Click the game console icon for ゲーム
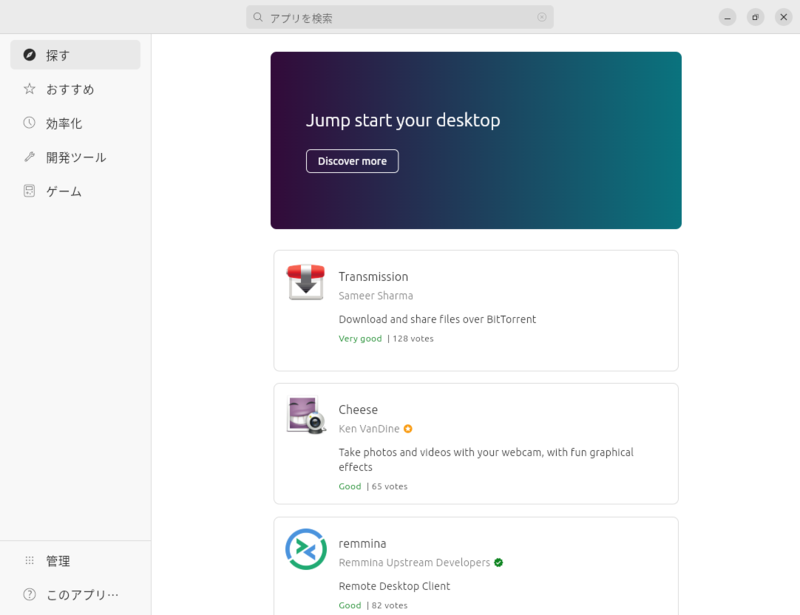The width and height of the screenshot is (800, 615). pyautogui.click(x=30, y=191)
